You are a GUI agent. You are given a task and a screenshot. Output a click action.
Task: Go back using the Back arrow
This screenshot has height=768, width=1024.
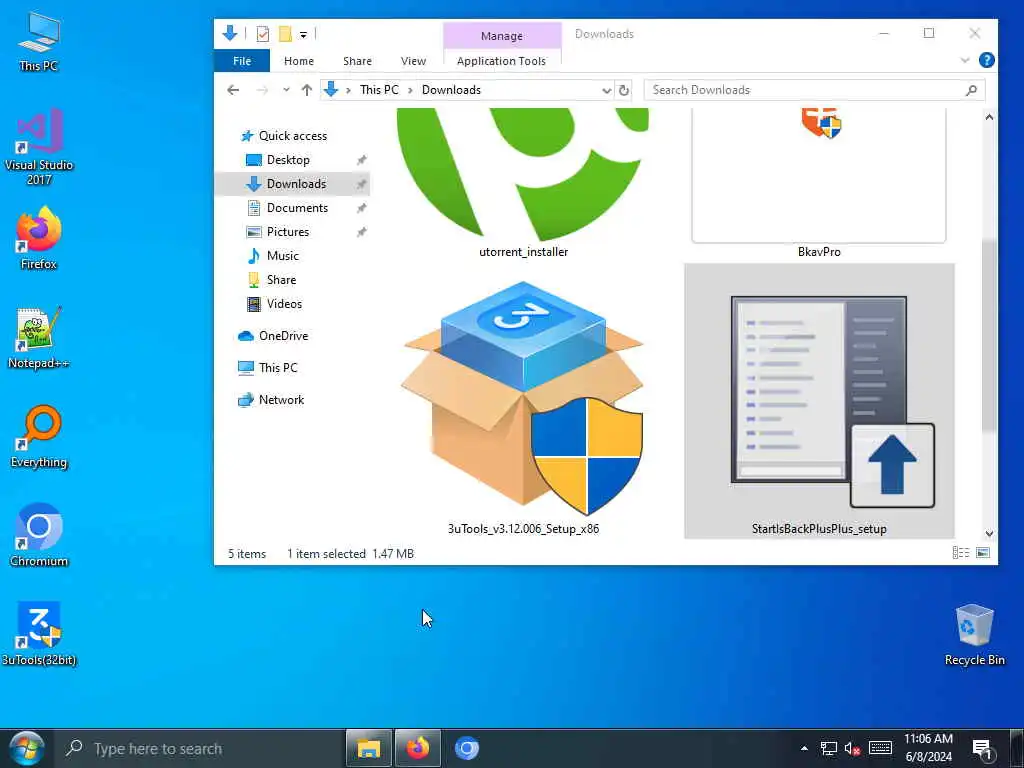pyautogui.click(x=233, y=90)
